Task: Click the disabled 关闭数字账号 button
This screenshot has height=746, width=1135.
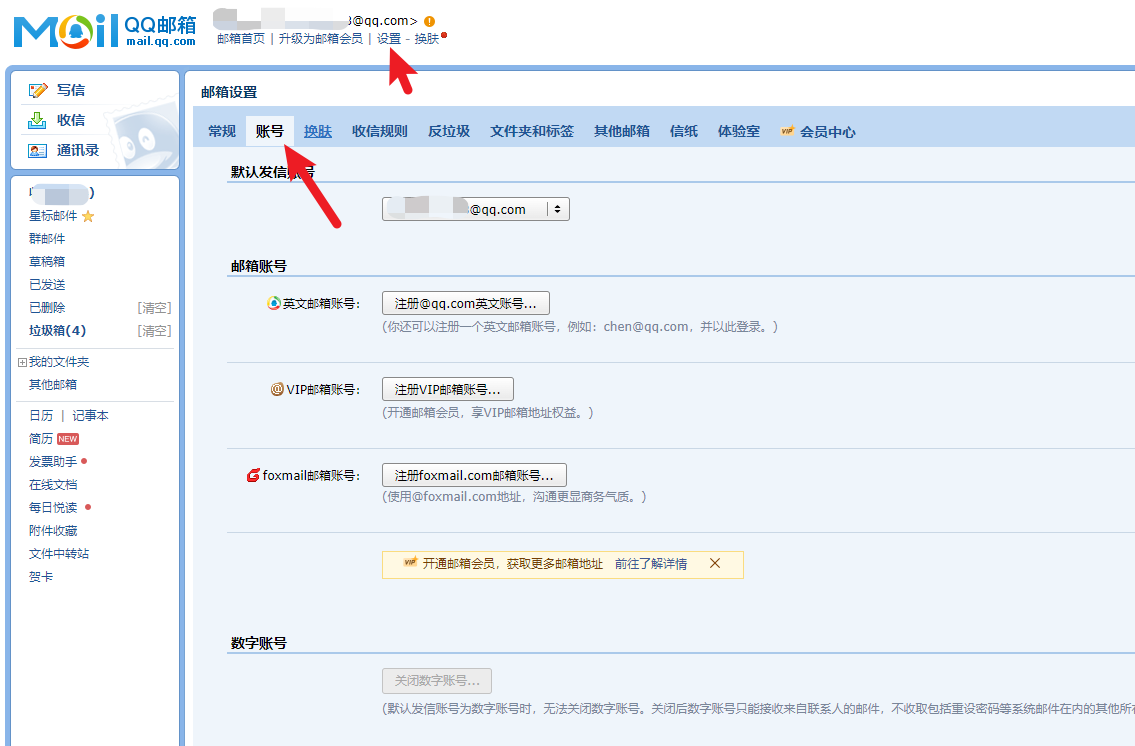Action: (436, 681)
